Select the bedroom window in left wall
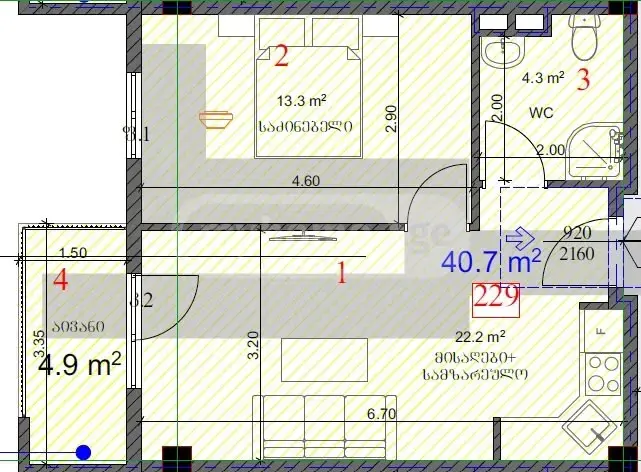This screenshot has width=641, height=472. [x=133, y=116]
